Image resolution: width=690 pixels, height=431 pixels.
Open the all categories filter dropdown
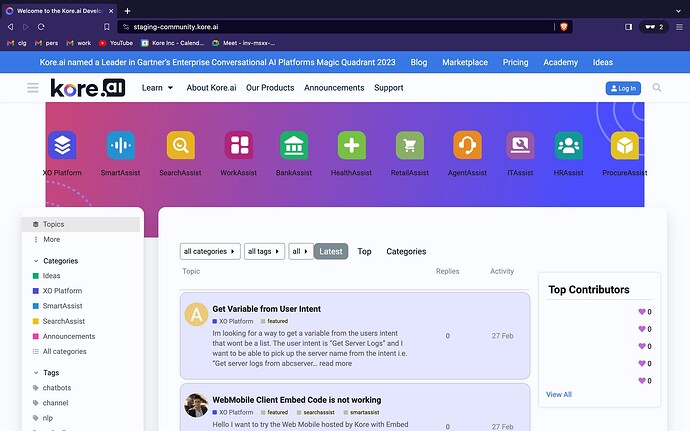coord(210,251)
